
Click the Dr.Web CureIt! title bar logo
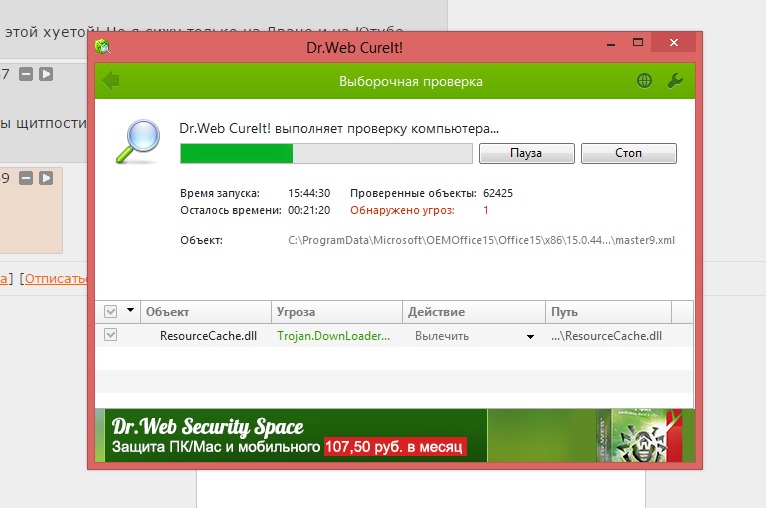tap(103, 47)
